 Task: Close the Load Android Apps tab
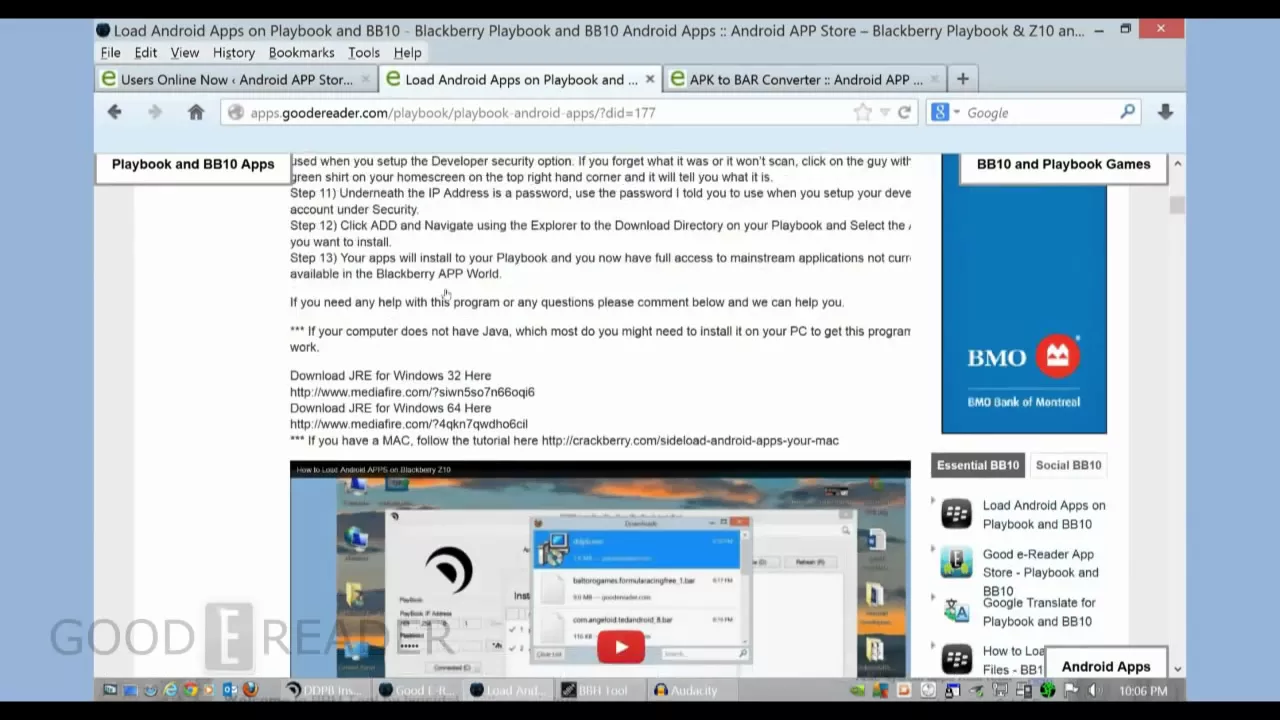coord(650,79)
